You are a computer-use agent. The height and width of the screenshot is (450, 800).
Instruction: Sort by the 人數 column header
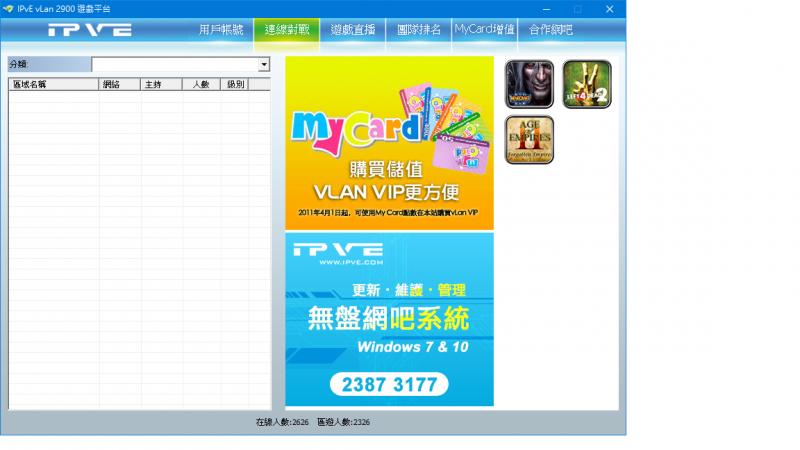point(201,84)
